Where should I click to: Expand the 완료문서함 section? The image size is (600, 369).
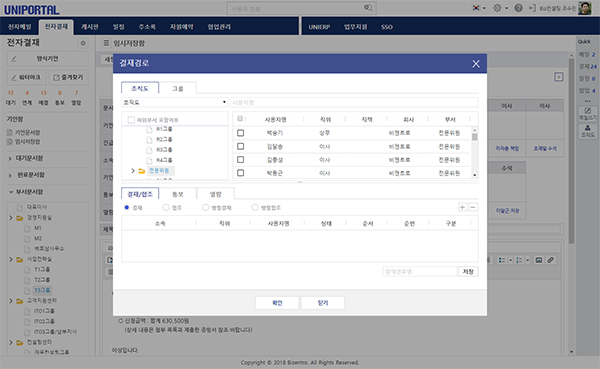click(10, 175)
